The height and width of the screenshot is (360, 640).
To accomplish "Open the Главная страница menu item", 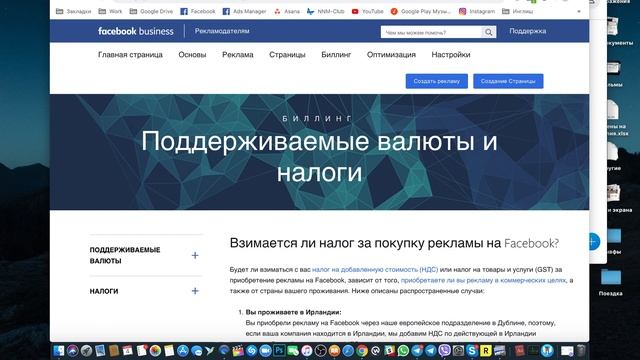I will point(130,55).
